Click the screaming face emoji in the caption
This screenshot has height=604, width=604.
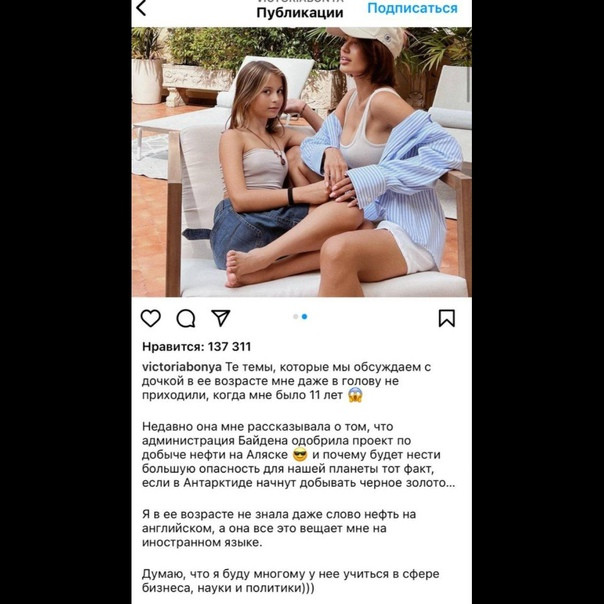click(x=355, y=395)
